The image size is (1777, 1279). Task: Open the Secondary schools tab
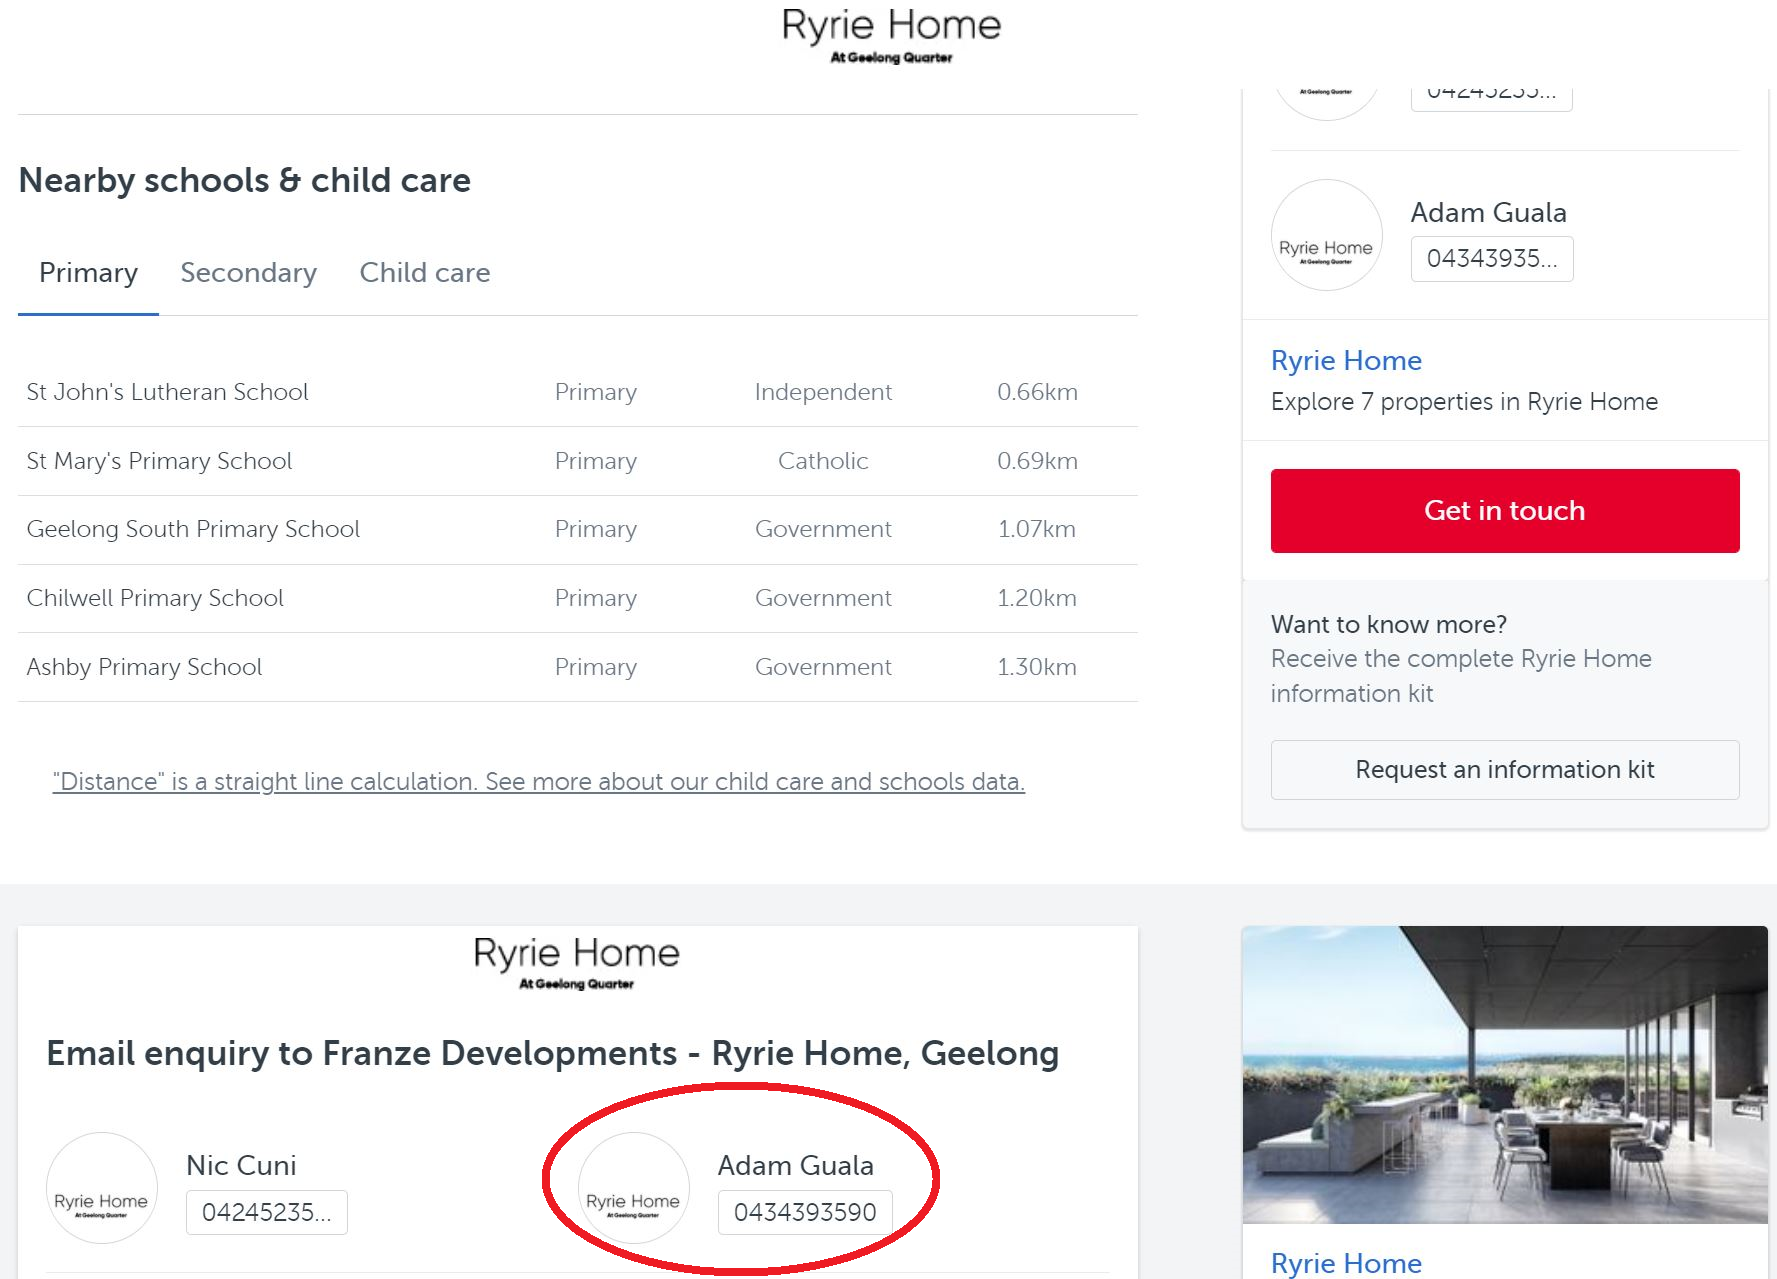coord(248,273)
